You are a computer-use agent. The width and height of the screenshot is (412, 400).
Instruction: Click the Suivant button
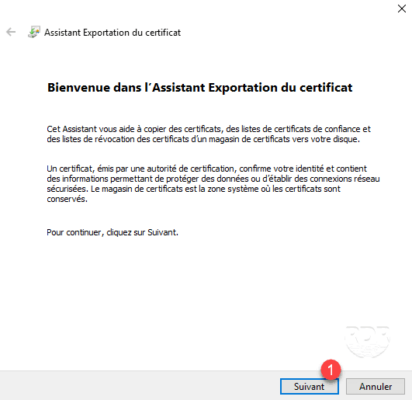(x=309, y=386)
